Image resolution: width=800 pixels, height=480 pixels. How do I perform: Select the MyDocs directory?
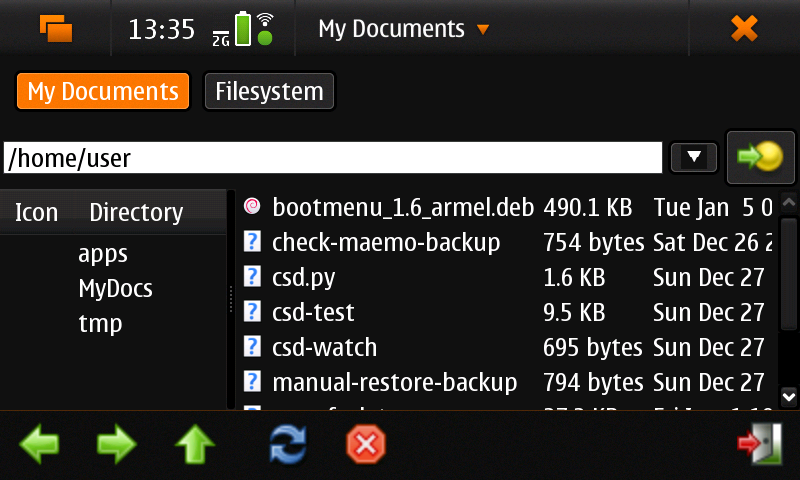pos(115,289)
